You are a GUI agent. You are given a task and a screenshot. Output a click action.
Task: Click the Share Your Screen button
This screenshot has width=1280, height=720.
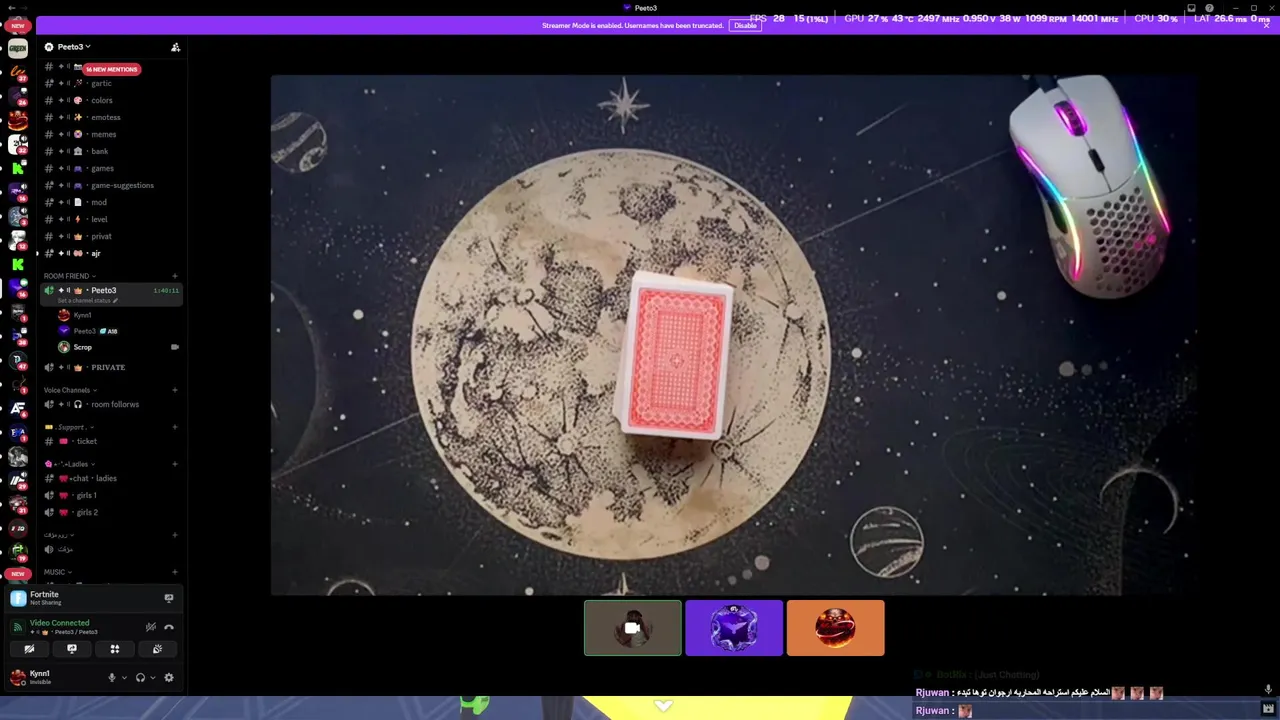(72, 649)
